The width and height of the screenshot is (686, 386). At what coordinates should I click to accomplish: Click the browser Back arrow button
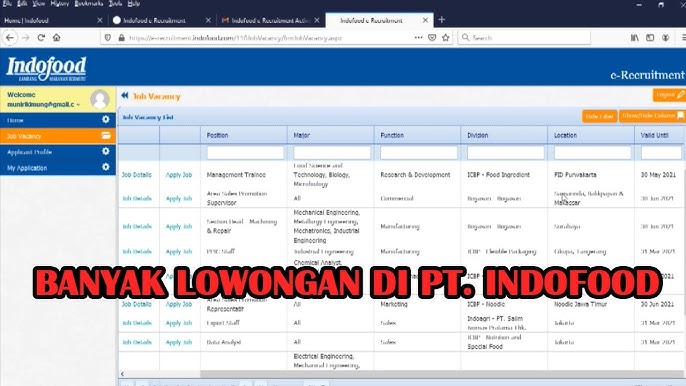[x=10, y=38]
